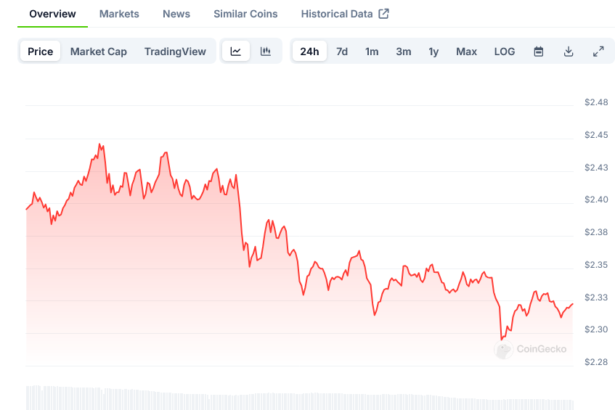Image resolution: width=615 pixels, height=410 pixels.
Task: Switch chart to TradingView
Action: click(175, 51)
